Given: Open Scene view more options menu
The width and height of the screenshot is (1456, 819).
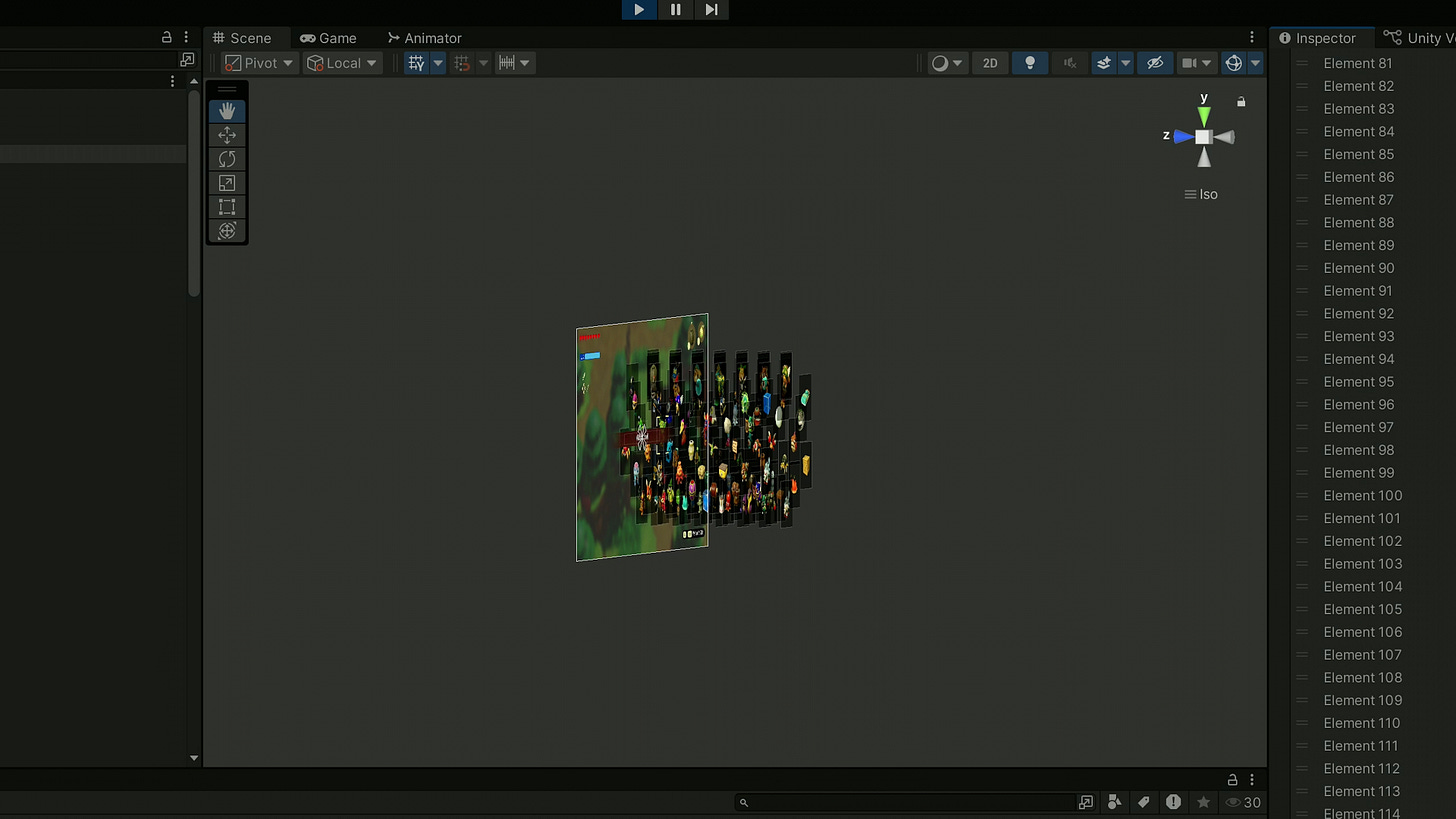Looking at the screenshot, I should pyautogui.click(x=1251, y=37).
